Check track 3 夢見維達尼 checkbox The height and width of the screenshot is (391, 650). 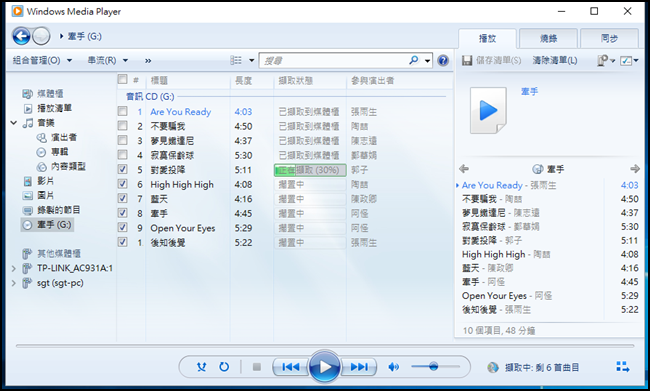[x=122, y=140]
